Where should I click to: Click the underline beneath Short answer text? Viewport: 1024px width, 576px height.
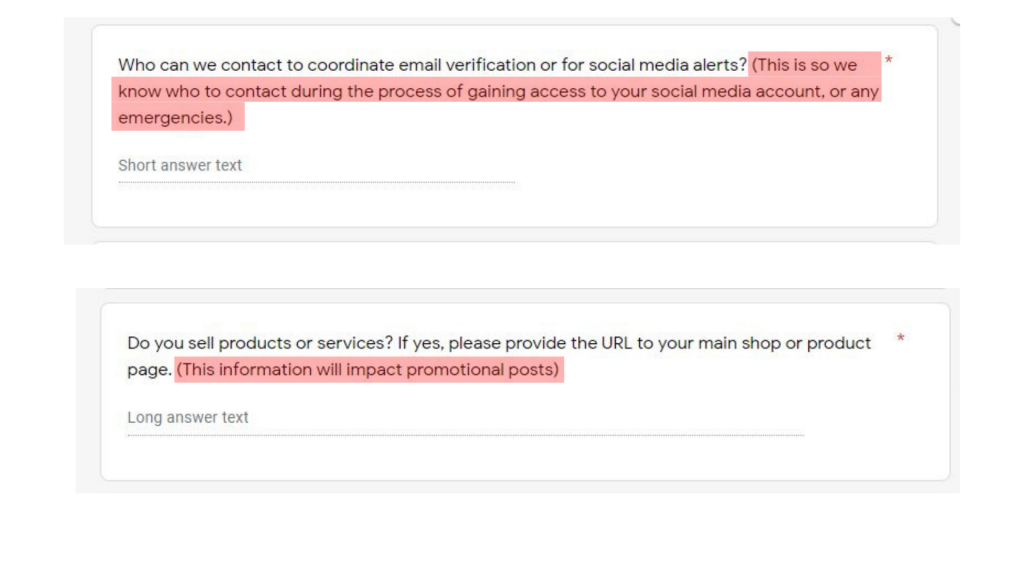pyautogui.click(x=316, y=181)
